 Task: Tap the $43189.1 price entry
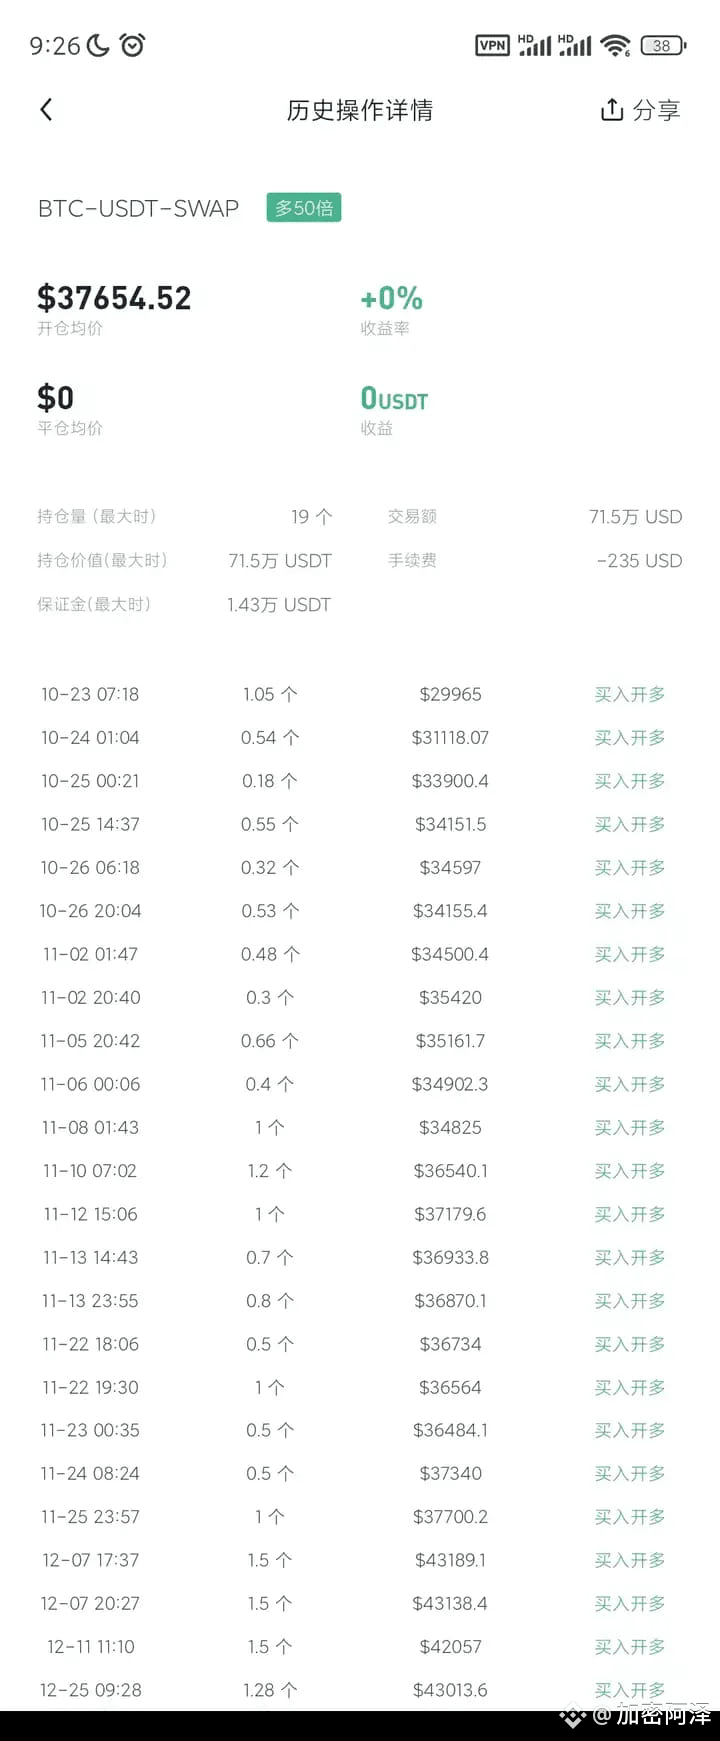click(450, 1560)
